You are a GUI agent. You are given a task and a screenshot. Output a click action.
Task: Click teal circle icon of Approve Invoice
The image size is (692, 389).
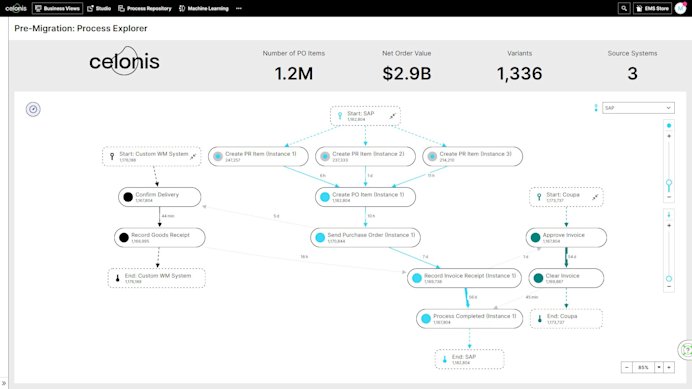(535, 238)
